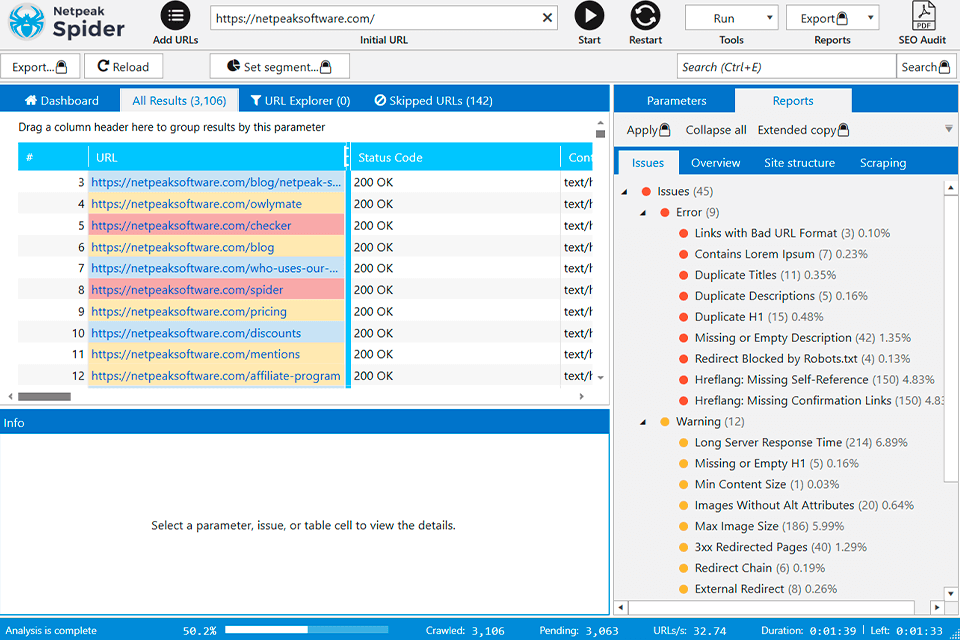Viewport: 960px width, 640px height.
Task: Open the Scraping sub-tab
Action: point(883,163)
